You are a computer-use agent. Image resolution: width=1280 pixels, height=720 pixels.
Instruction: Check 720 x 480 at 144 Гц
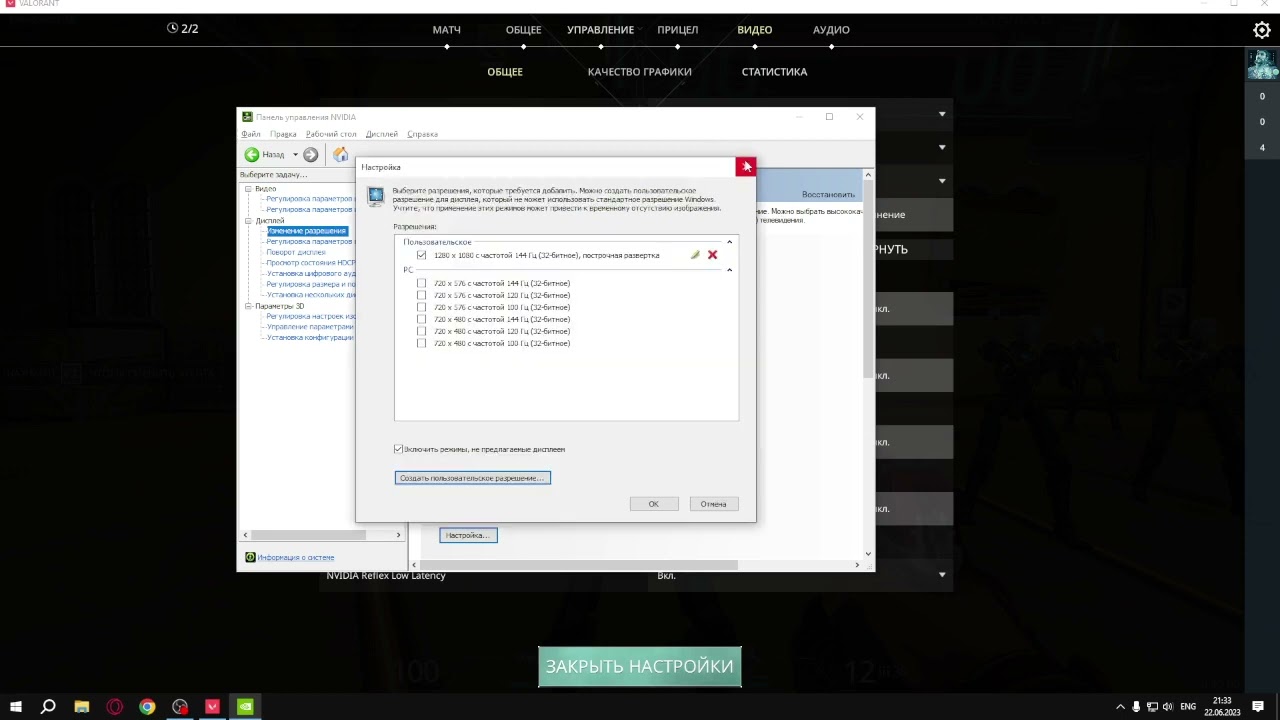(x=421, y=319)
